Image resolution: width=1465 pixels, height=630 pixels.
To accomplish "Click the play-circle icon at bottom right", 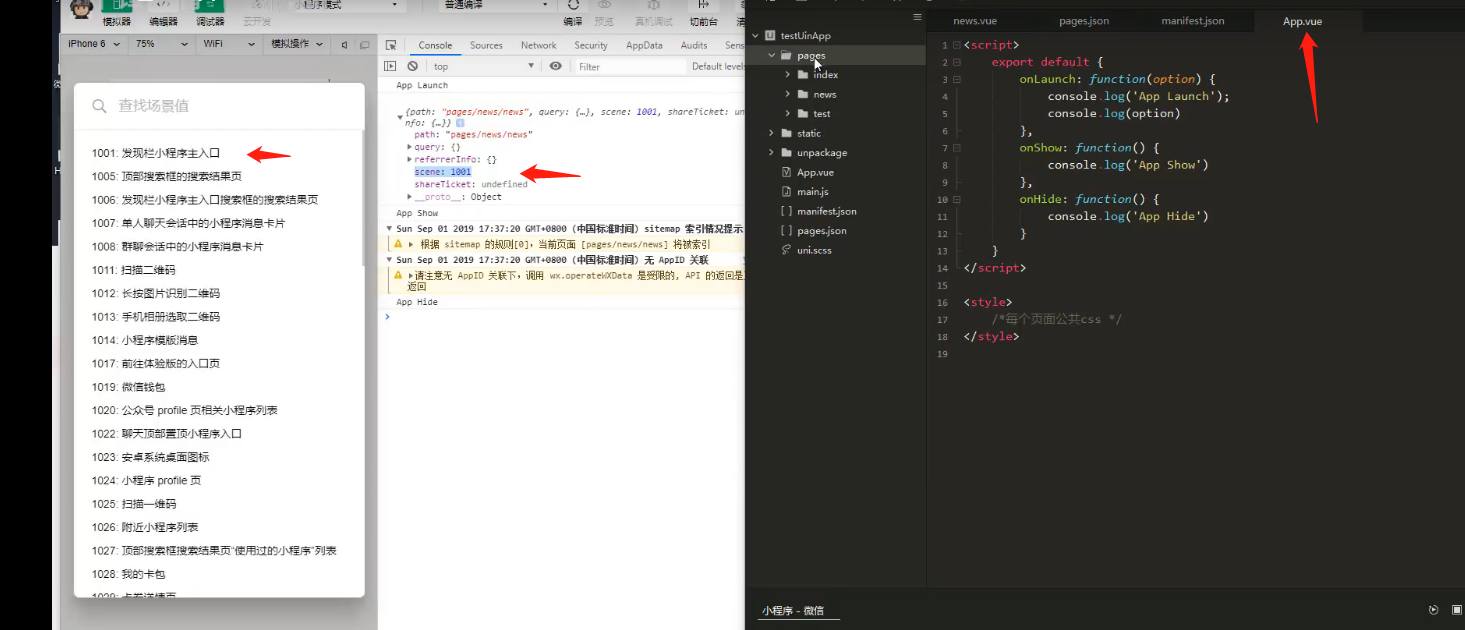I will point(1434,610).
